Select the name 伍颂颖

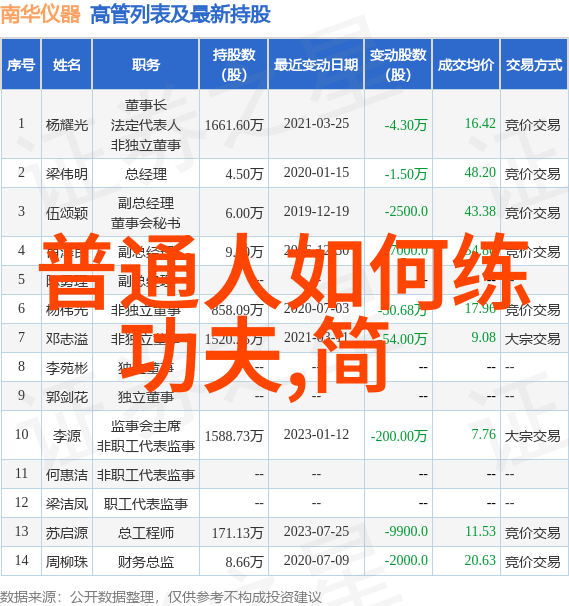tap(67, 213)
